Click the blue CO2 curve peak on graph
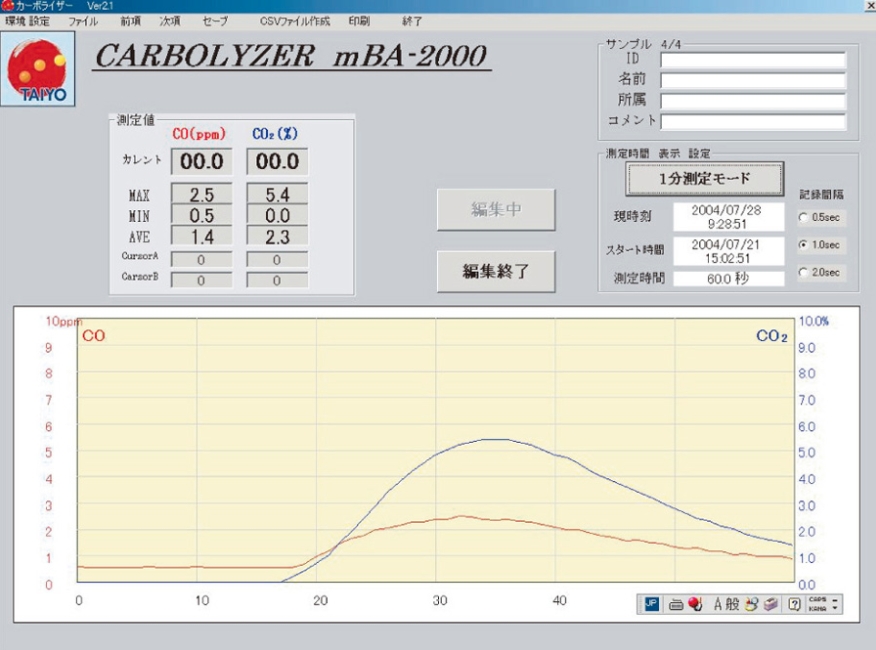The height and width of the screenshot is (650, 876). tap(497, 439)
